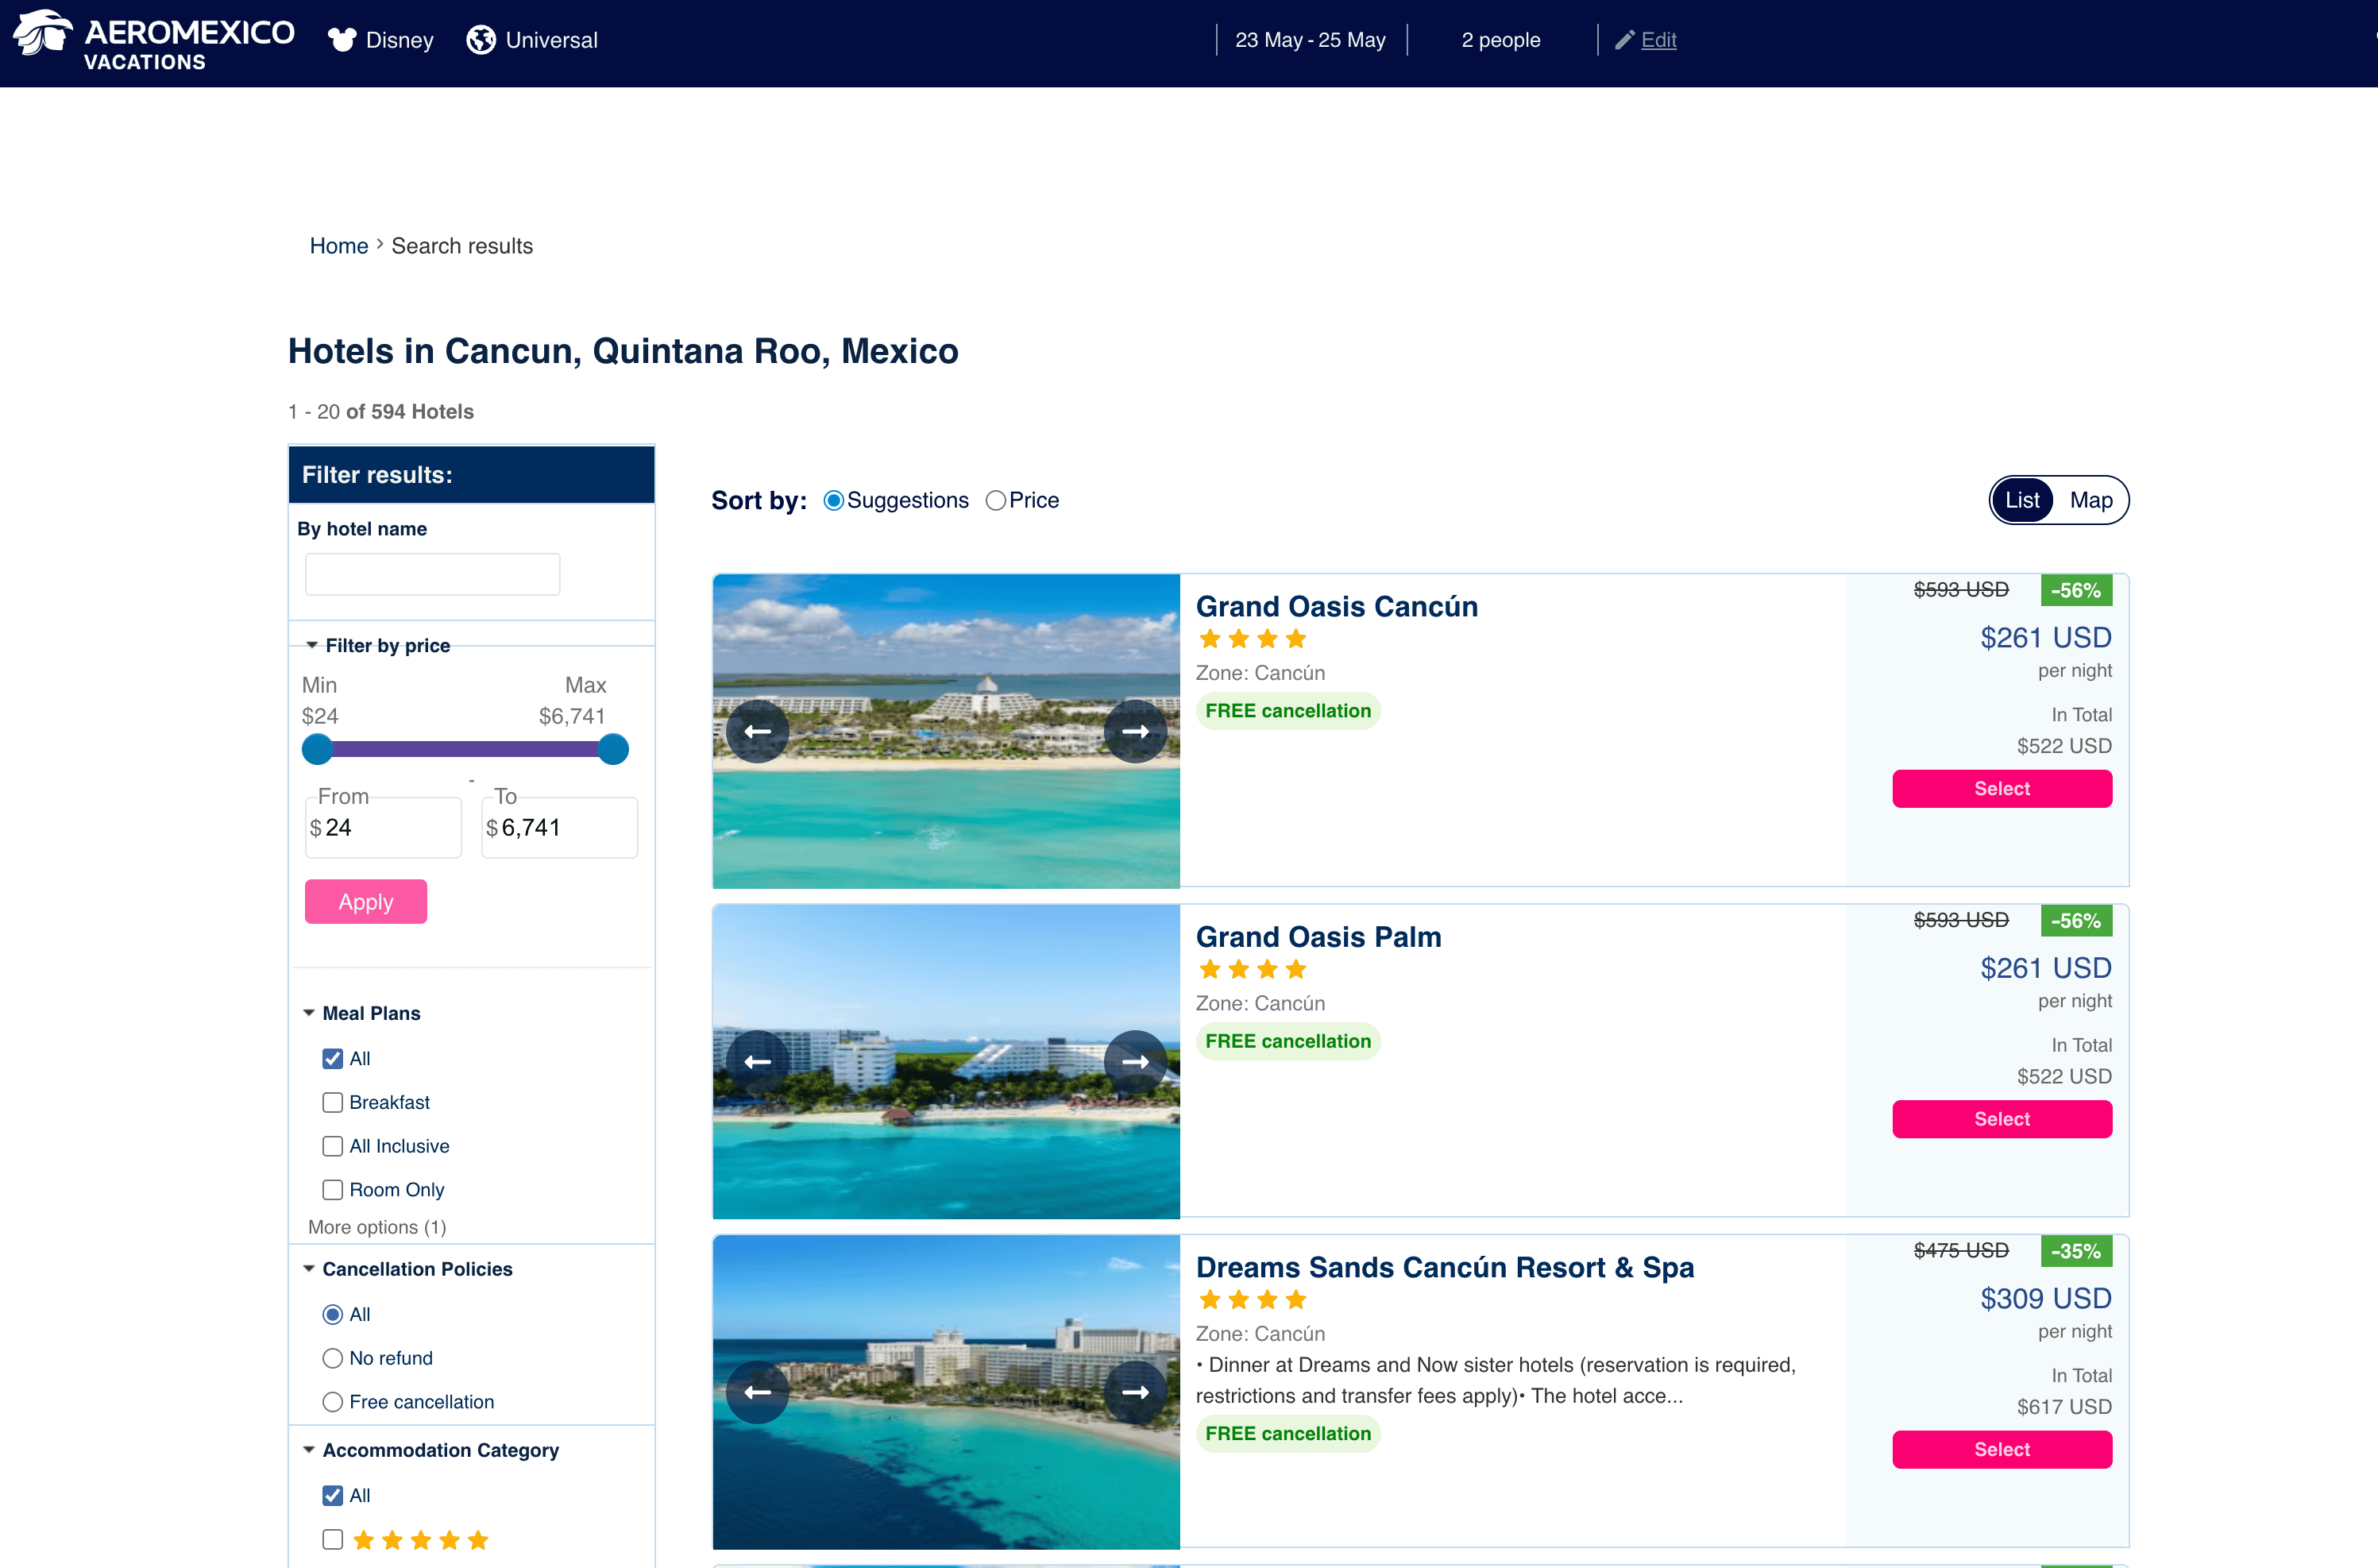Open the Universal globe icon link
2378x1568 pixels.
click(x=481, y=40)
